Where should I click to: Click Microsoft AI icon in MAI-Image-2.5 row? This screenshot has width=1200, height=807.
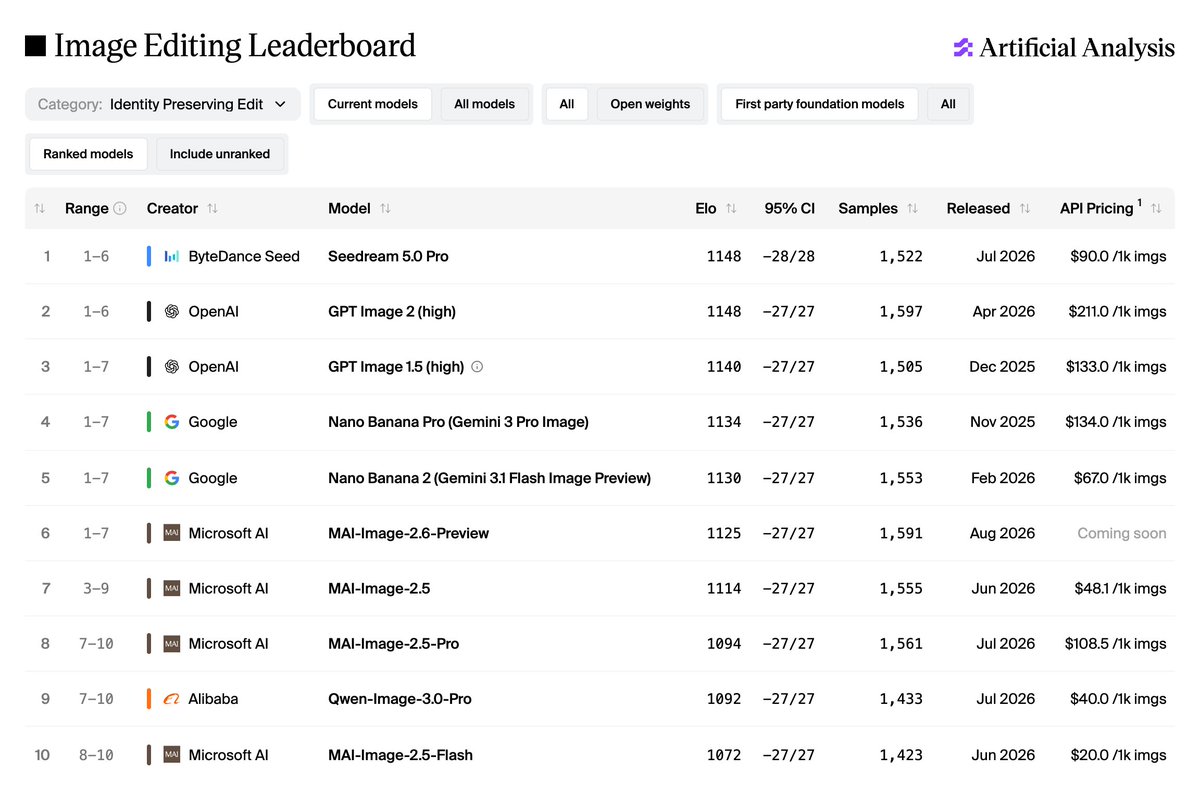[172, 588]
